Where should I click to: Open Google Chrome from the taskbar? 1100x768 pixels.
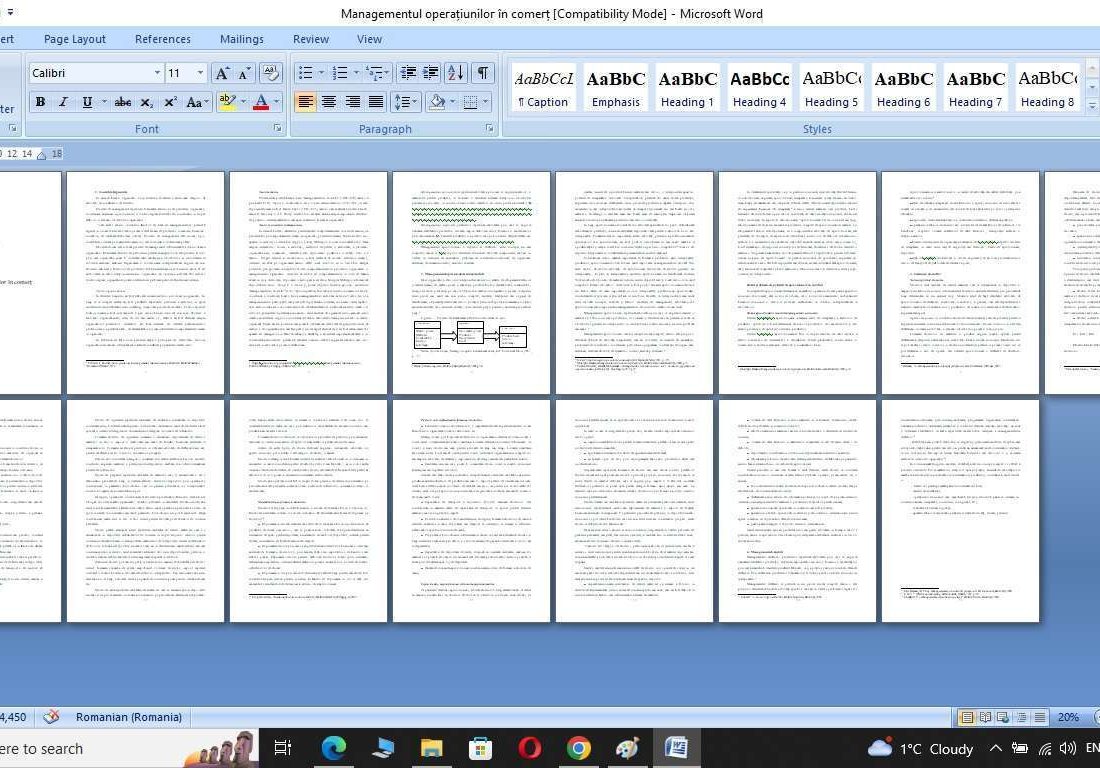tap(578, 748)
